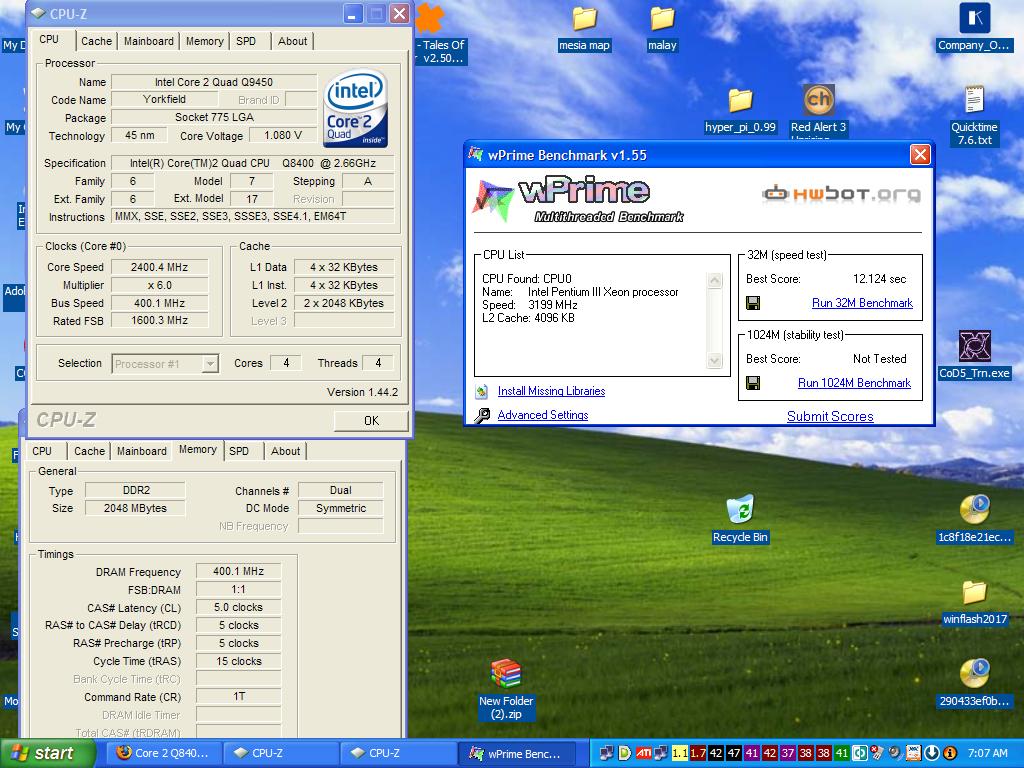Click the hwbot.org logo in wPrime
This screenshot has width=1024, height=768.
[x=842, y=194]
